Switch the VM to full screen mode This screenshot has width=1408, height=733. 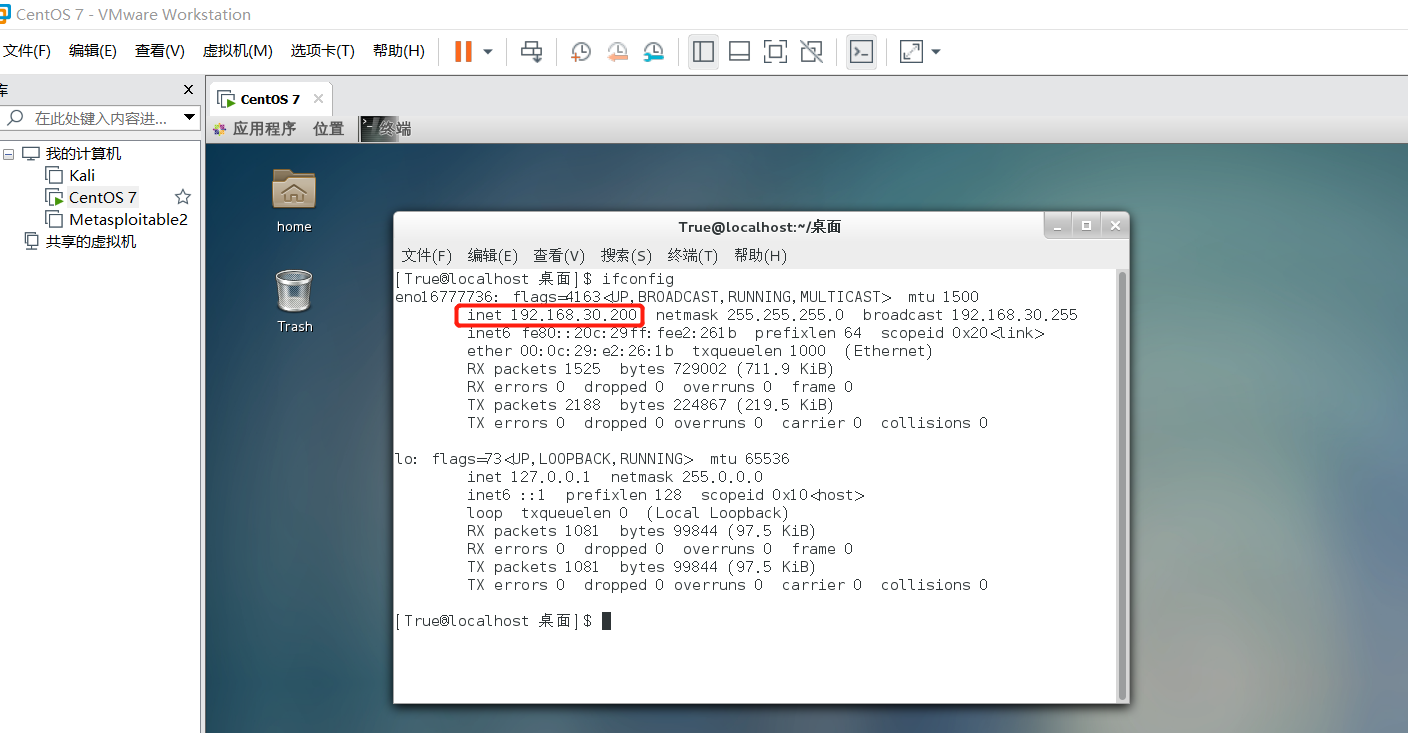(775, 51)
